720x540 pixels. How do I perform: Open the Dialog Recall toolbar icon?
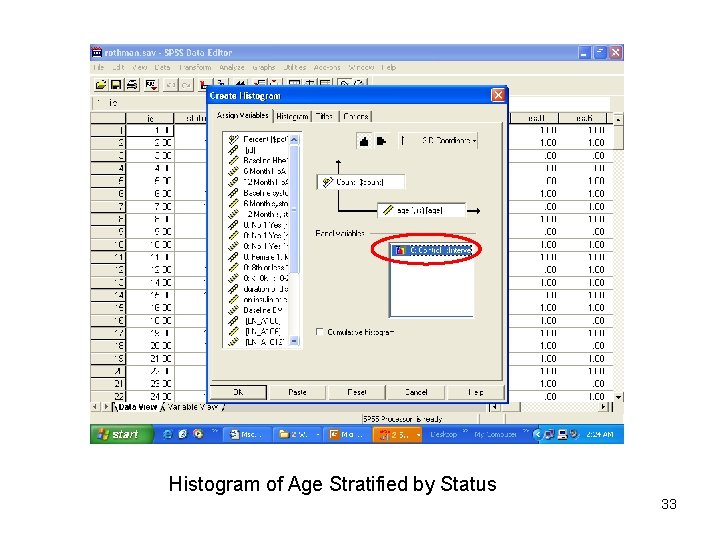pos(151,85)
